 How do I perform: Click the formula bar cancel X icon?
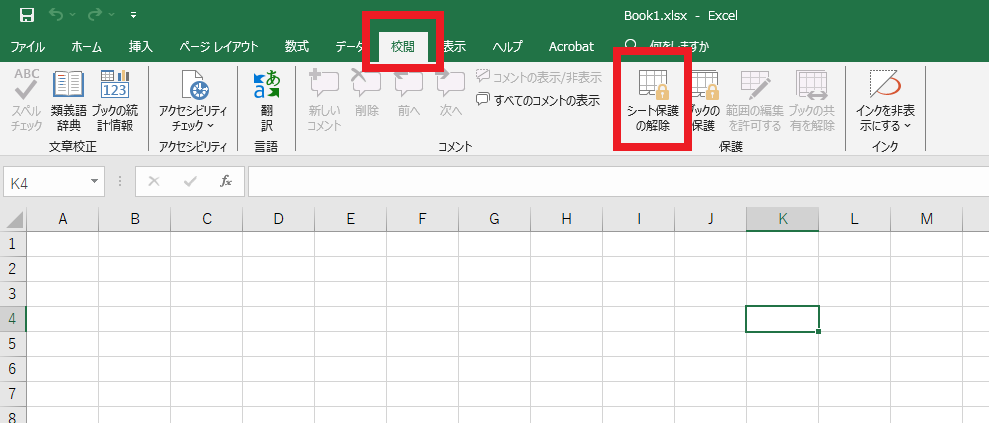click(x=154, y=182)
